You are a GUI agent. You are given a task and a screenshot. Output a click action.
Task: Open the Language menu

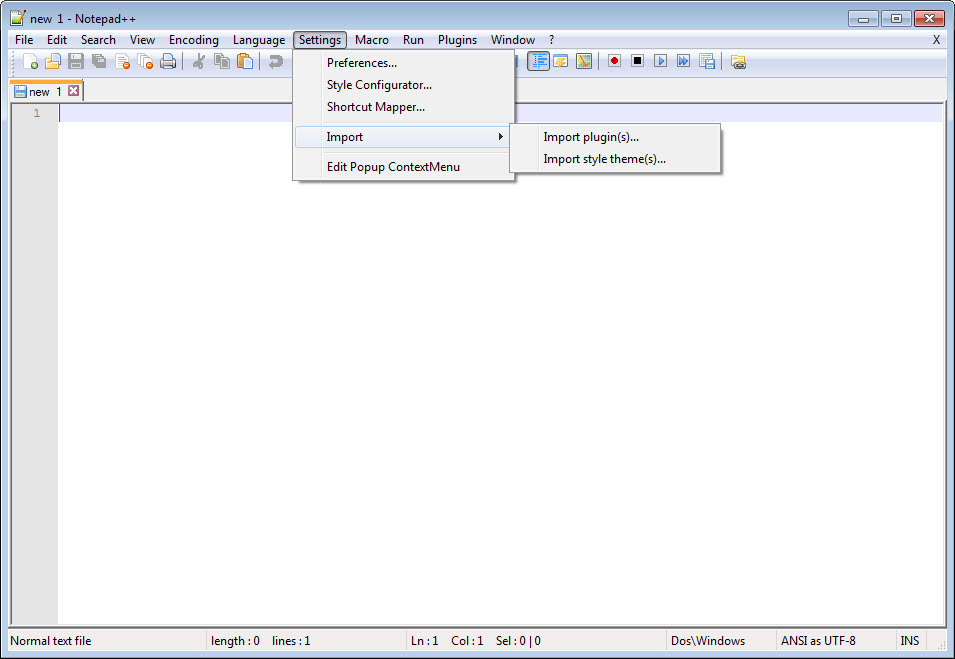coord(258,40)
